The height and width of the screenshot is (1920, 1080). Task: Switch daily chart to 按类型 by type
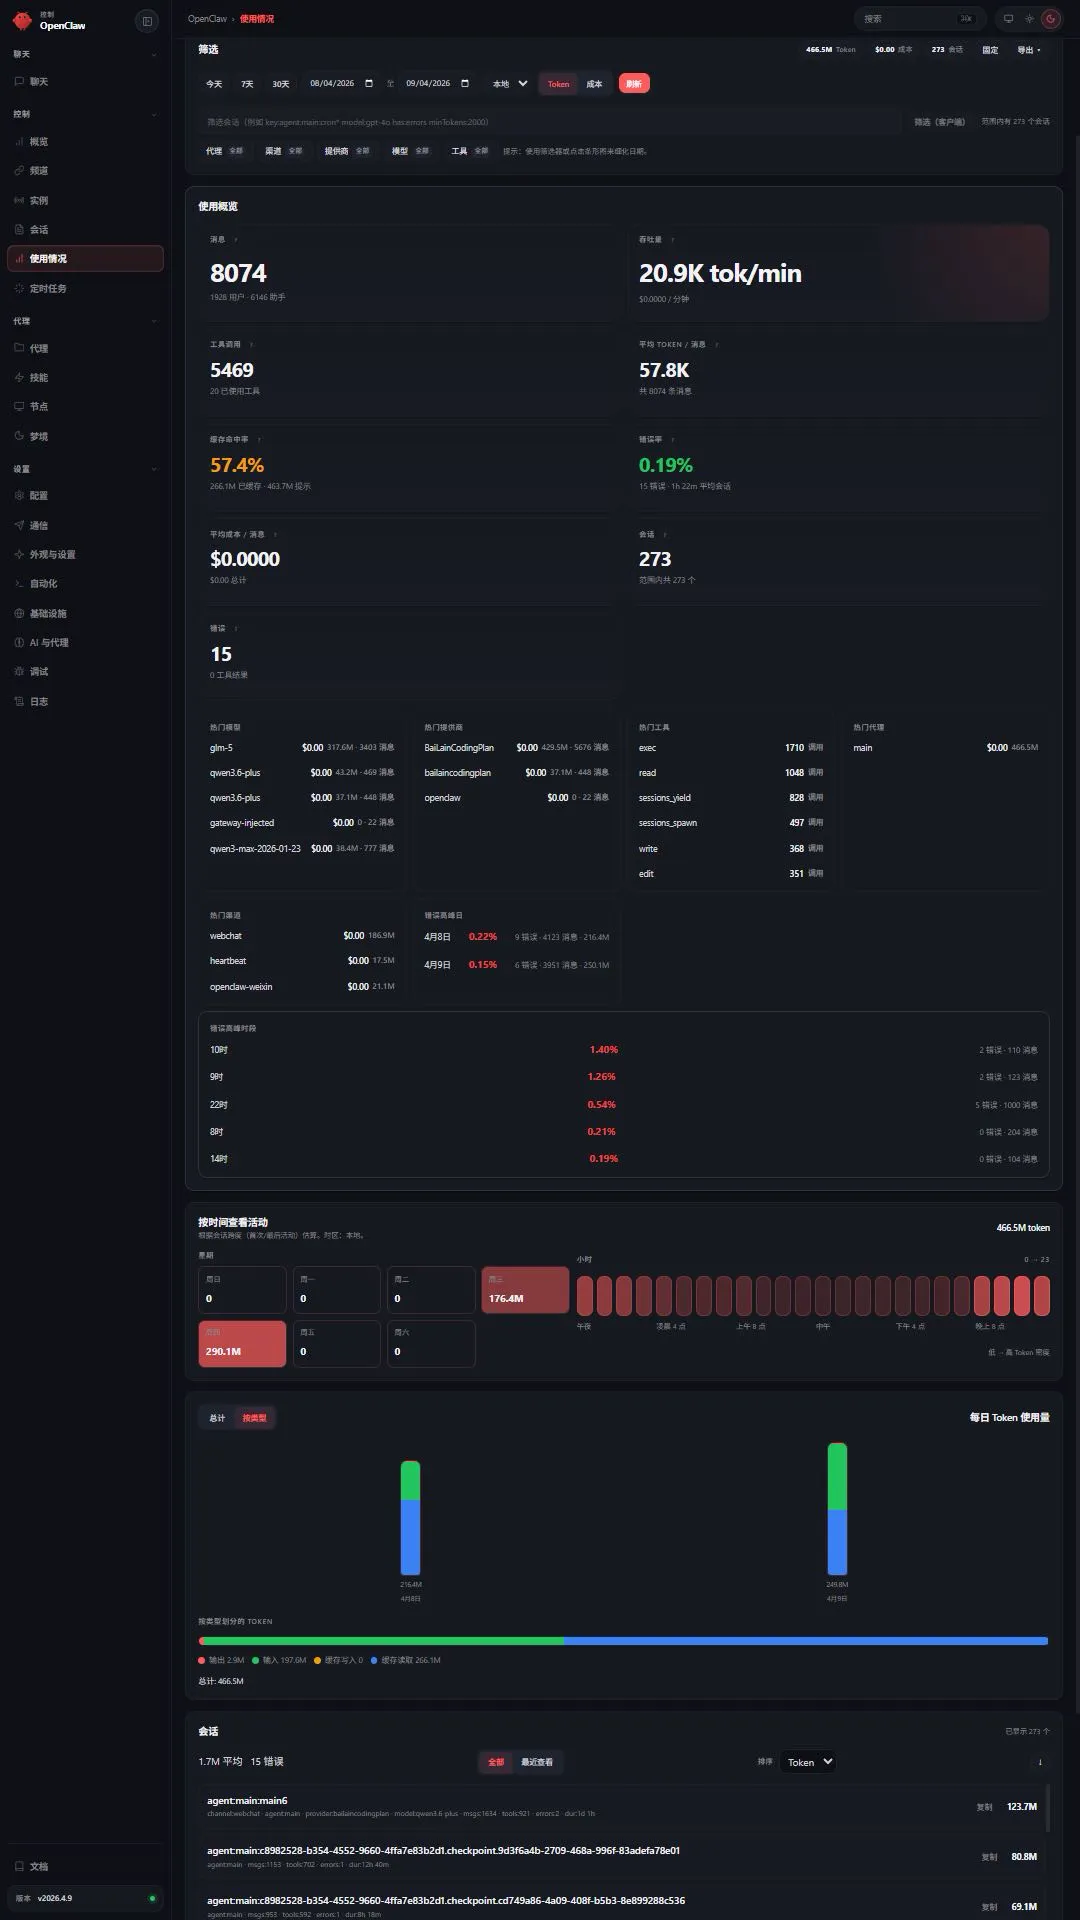[254, 1418]
